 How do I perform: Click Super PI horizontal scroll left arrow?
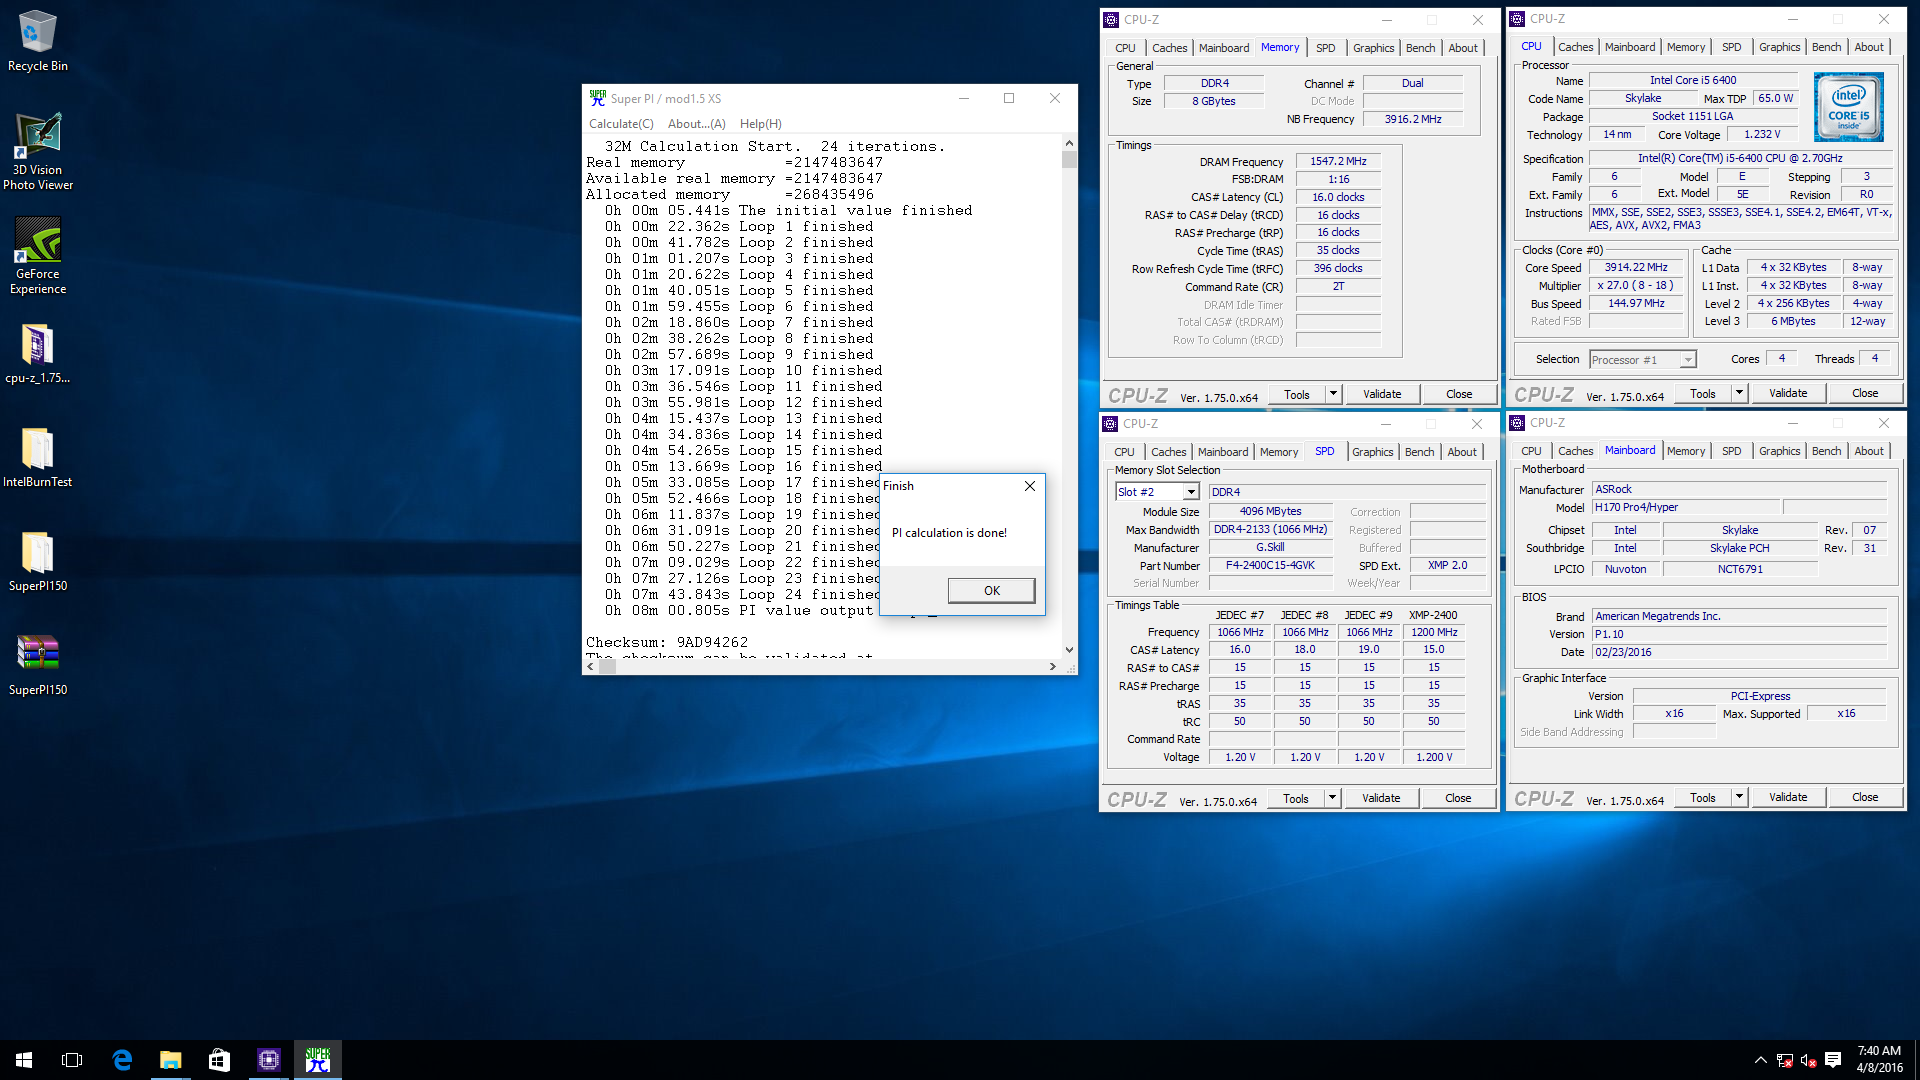click(591, 666)
